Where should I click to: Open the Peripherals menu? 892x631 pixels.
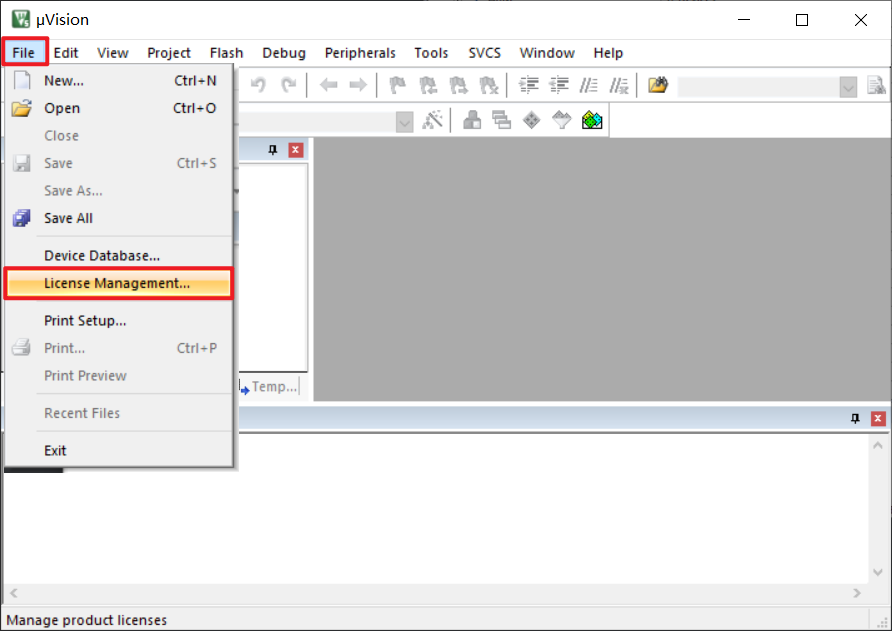(x=360, y=53)
